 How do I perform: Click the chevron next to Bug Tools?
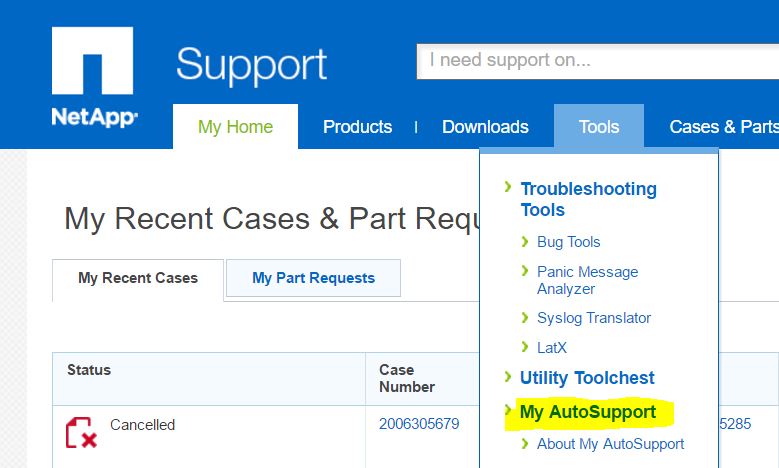(526, 241)
